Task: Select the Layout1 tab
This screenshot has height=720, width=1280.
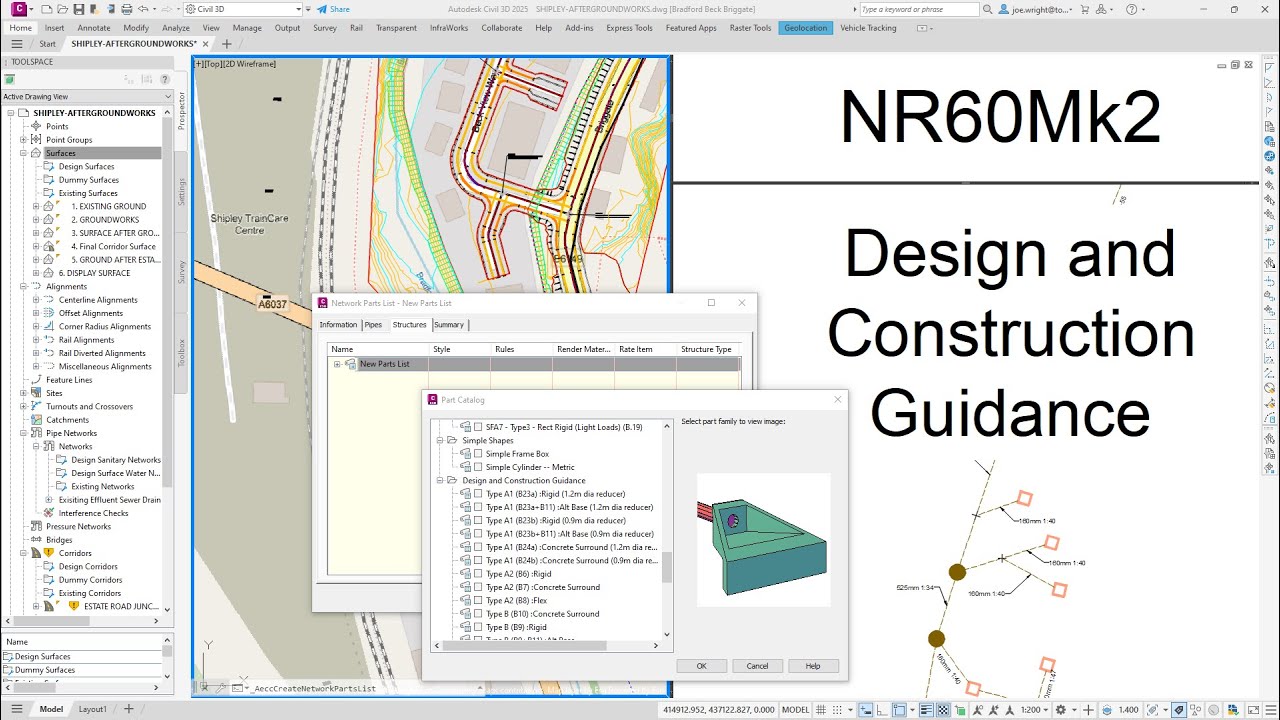Action: 93,709
